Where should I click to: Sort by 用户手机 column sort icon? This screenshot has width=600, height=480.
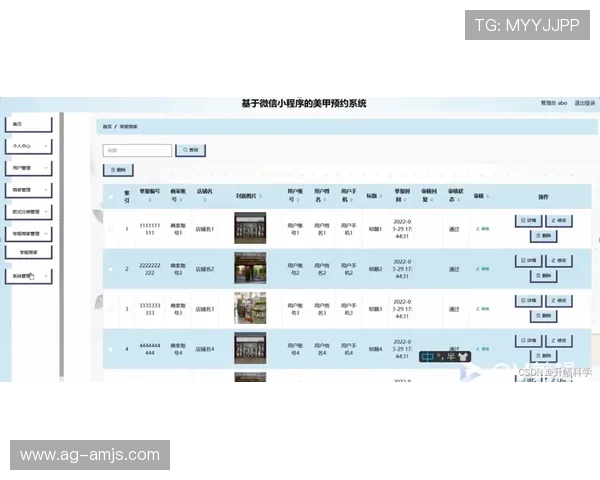[x=351, y=200]
